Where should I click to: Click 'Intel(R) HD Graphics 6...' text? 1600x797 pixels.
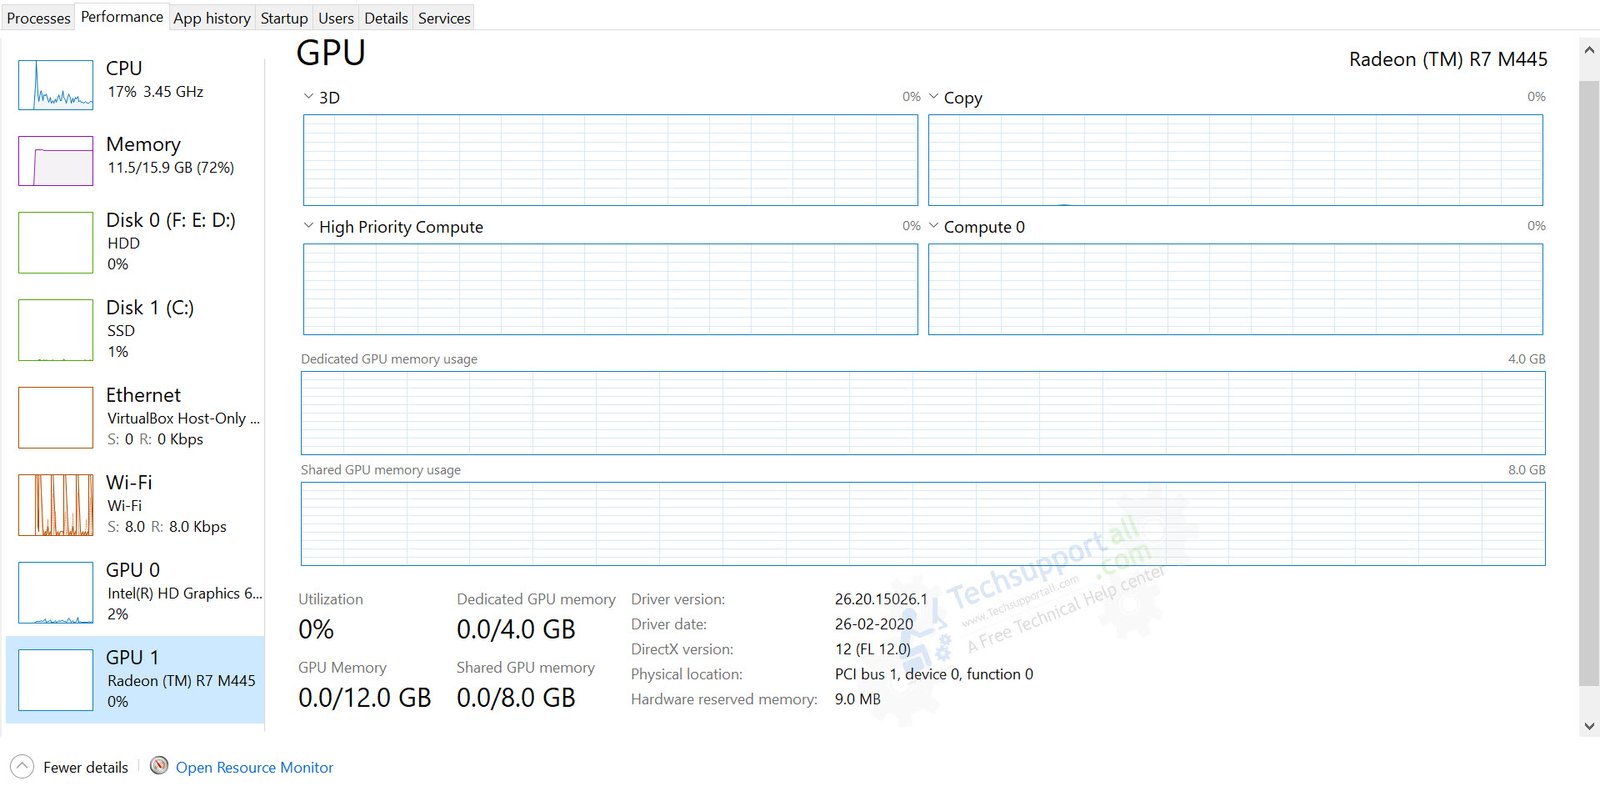tap(185, 593)
